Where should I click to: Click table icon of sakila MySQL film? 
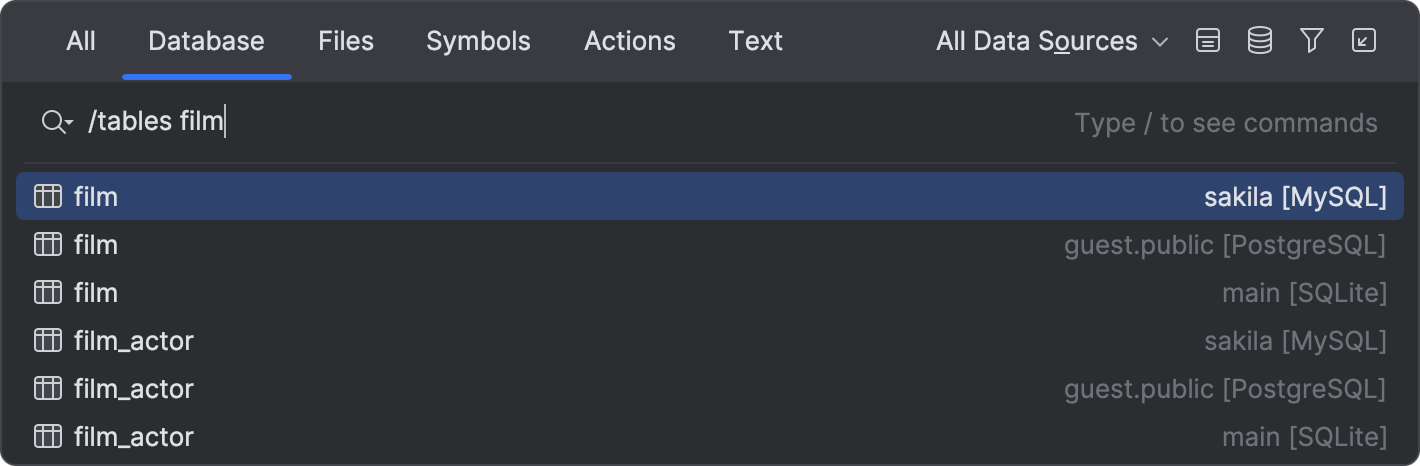48,197
